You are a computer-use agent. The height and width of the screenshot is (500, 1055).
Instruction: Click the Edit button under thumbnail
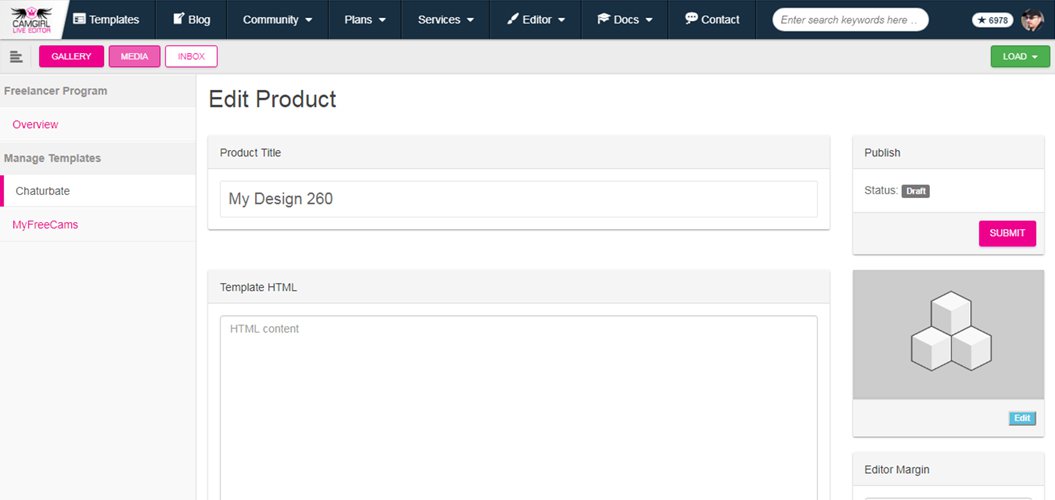click(x=1022, y=419)
